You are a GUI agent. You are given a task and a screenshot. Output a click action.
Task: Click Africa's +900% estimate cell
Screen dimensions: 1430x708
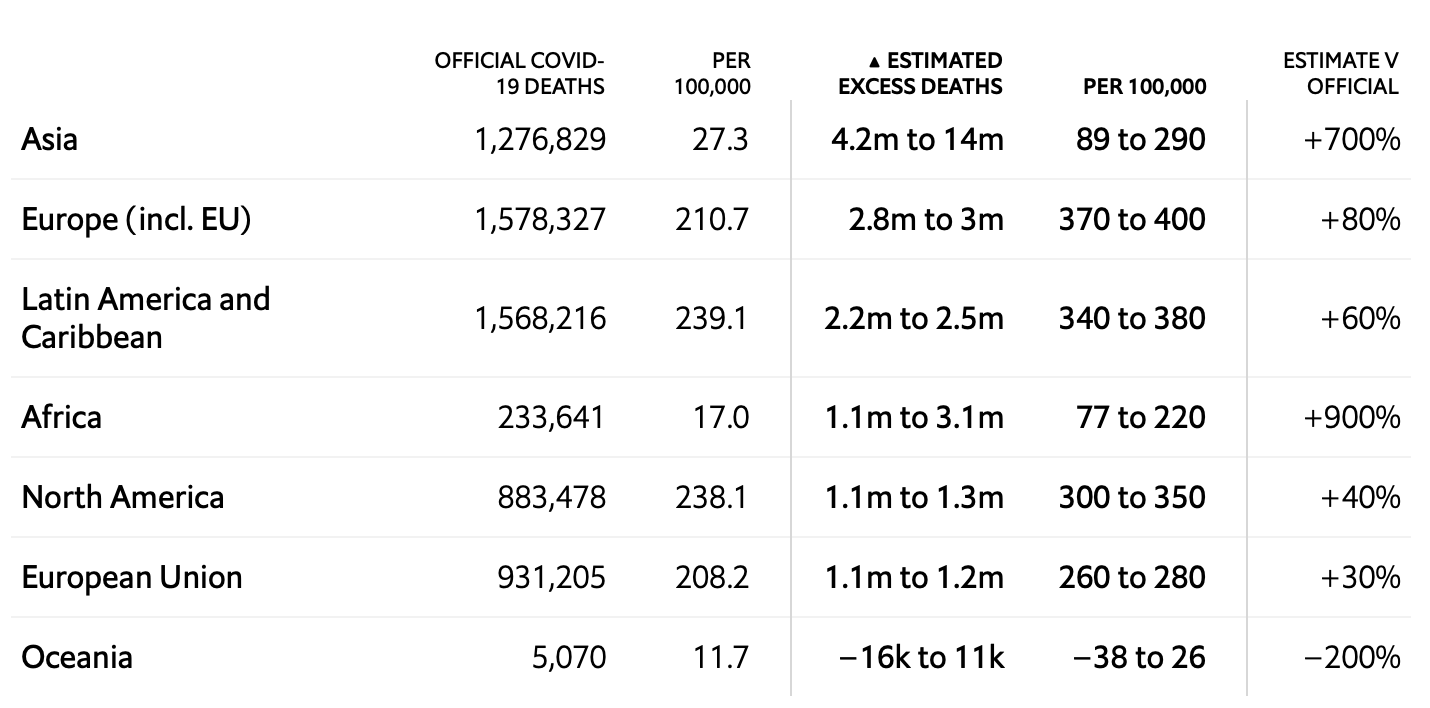1352,417
